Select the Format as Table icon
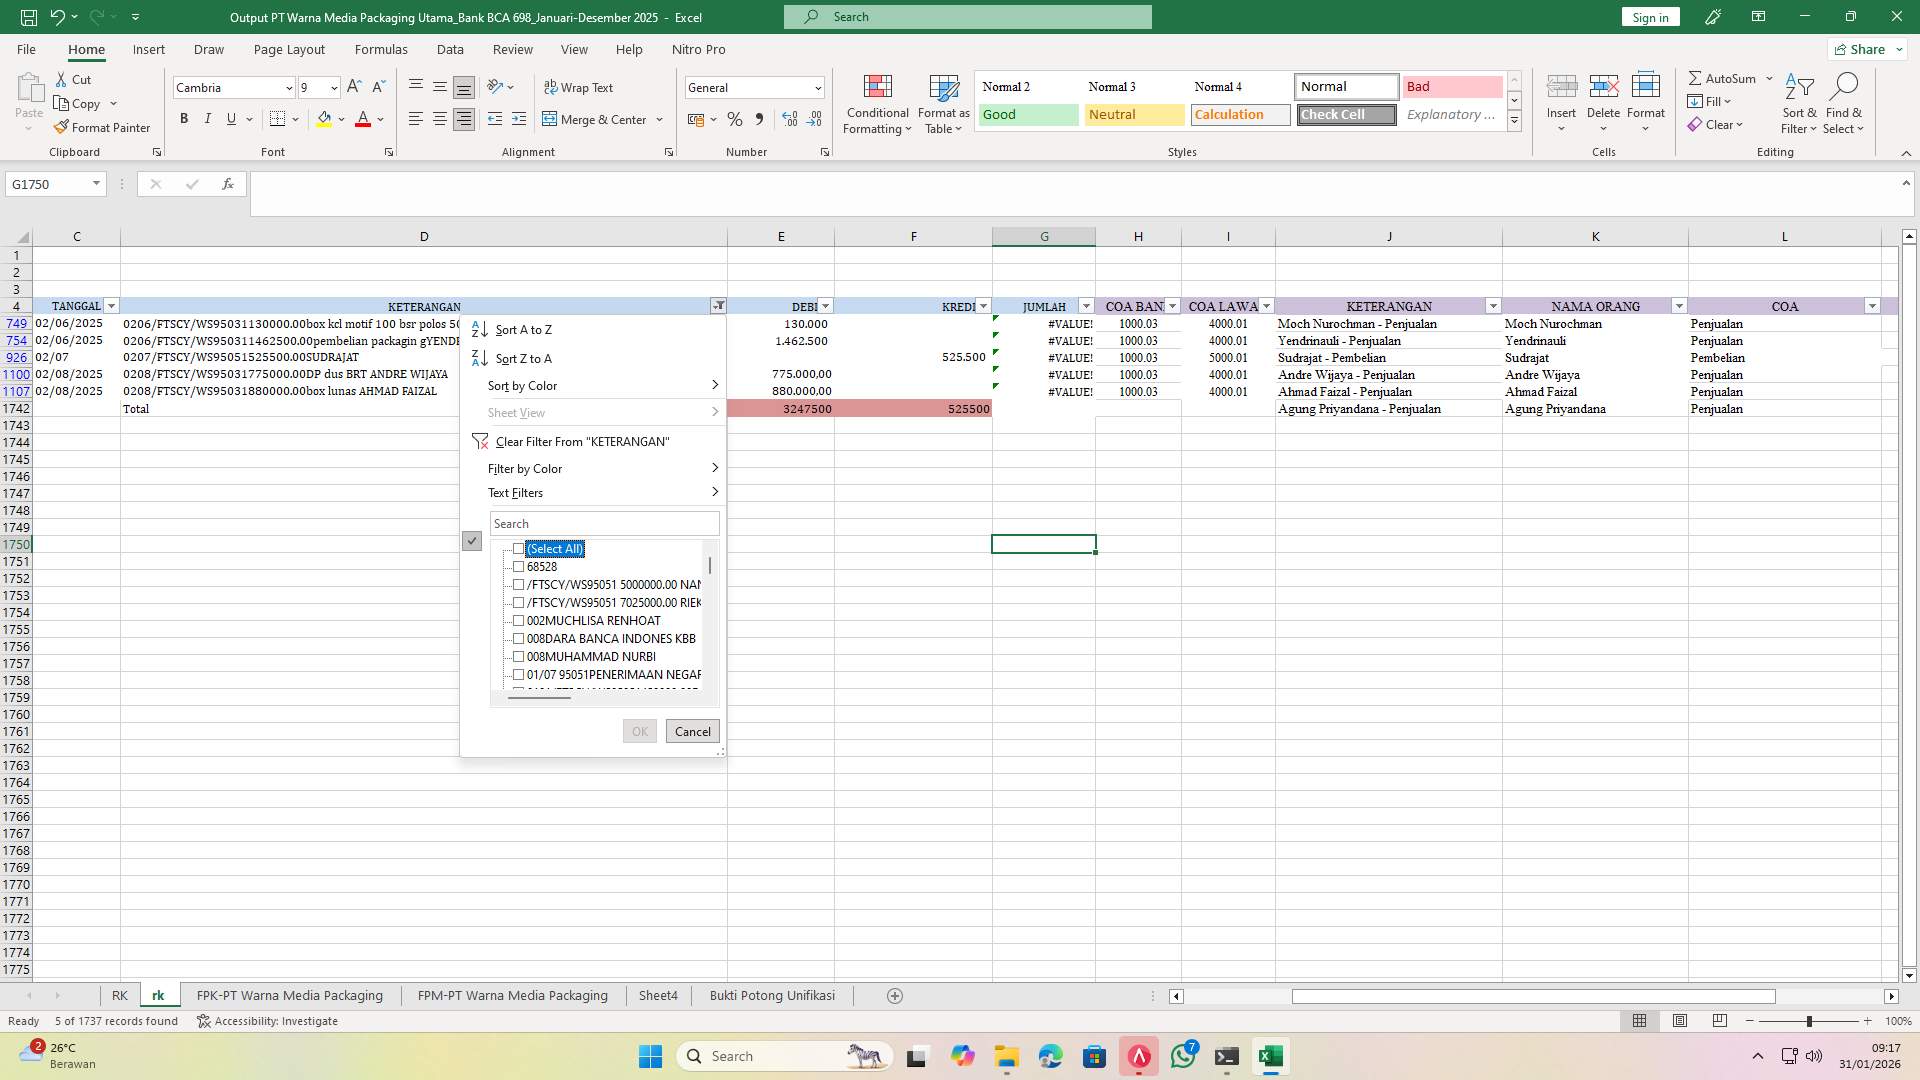 tap(941, 104)
